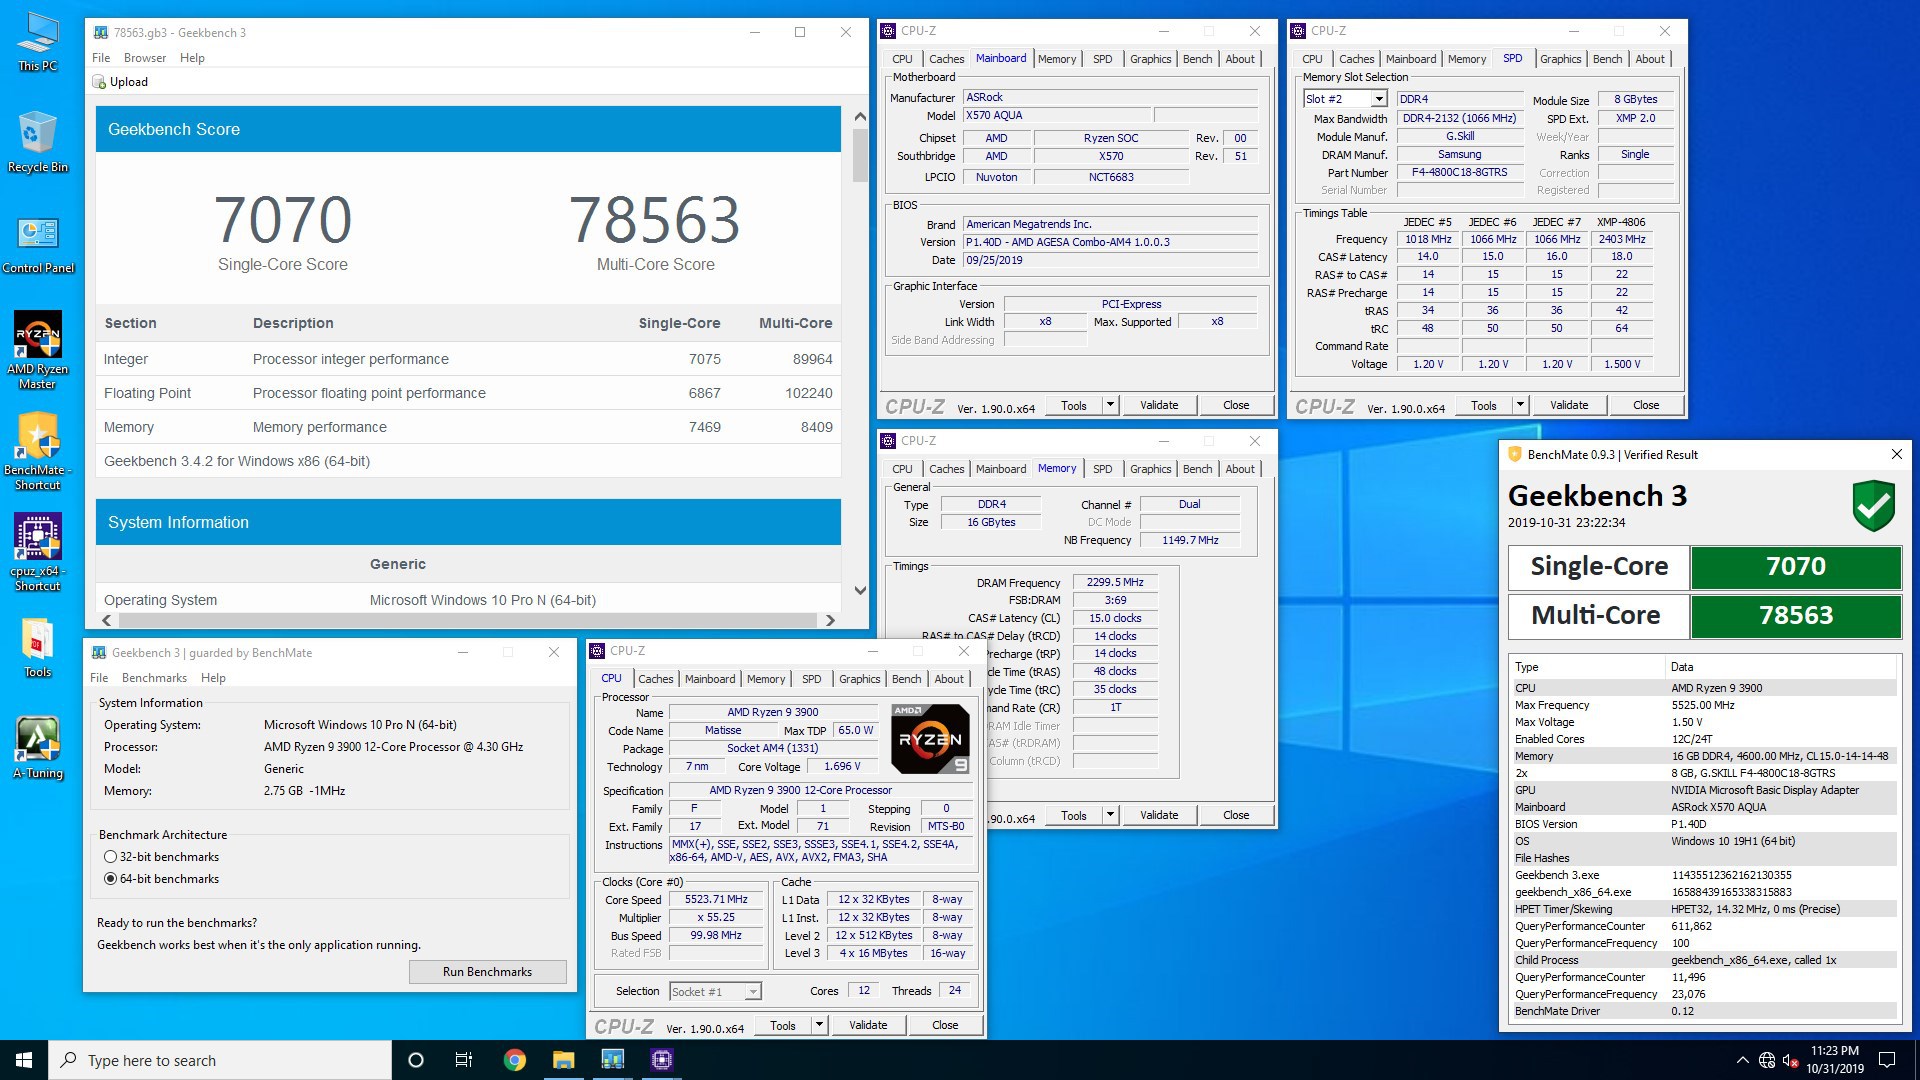Click the Geekbench 78563.gb3 title icon
This screenshot has width=1920, height=1080.
(x=100, y=33)
